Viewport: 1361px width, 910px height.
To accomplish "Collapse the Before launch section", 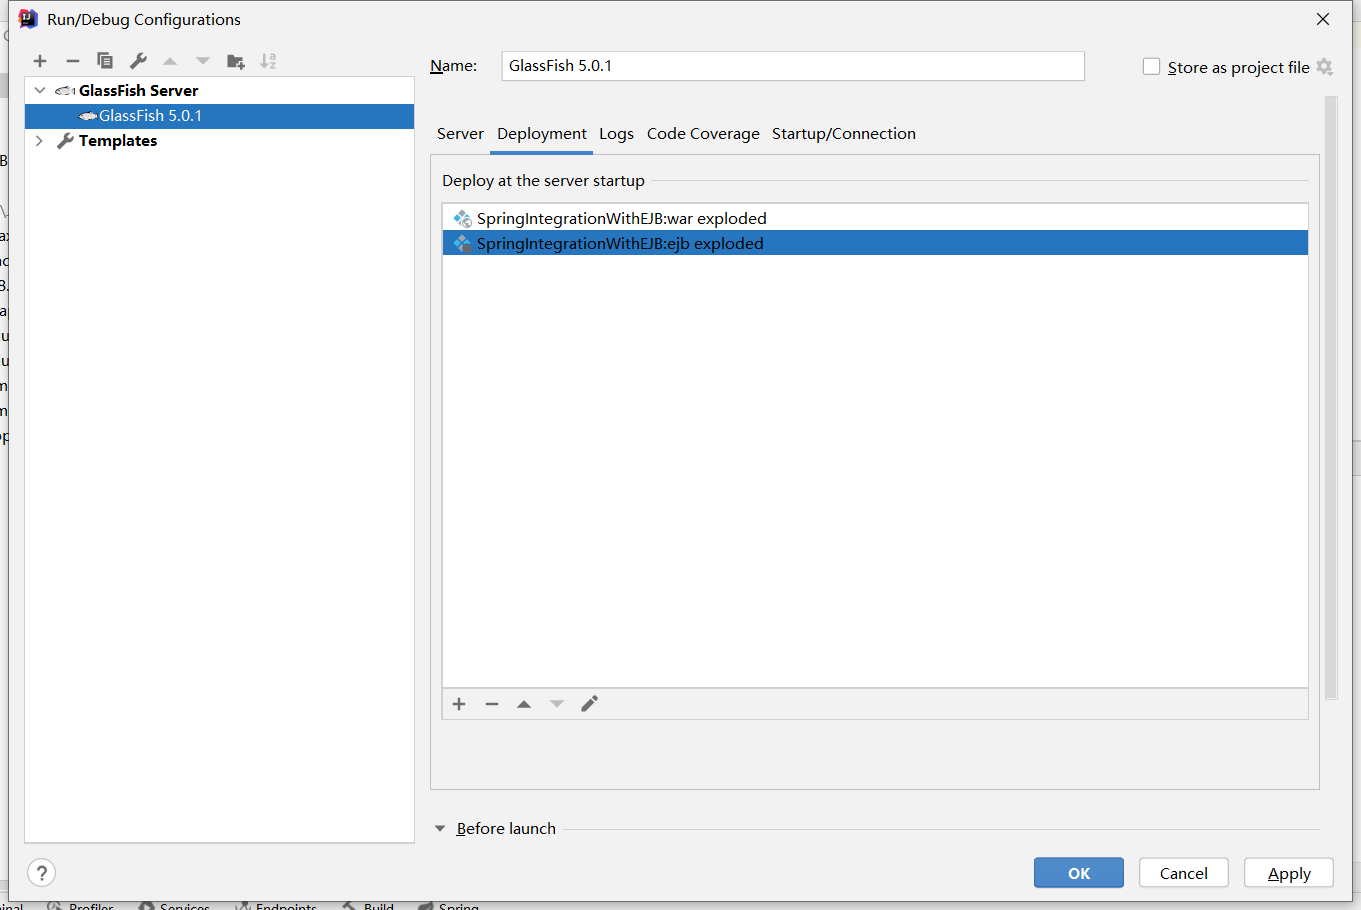I will [x=440, y=829].
